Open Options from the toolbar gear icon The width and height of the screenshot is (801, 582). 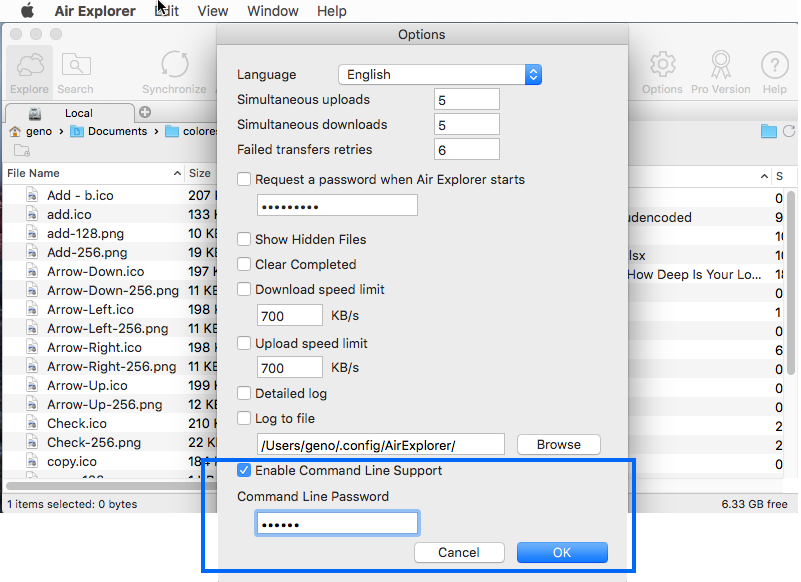coord(662,73)
